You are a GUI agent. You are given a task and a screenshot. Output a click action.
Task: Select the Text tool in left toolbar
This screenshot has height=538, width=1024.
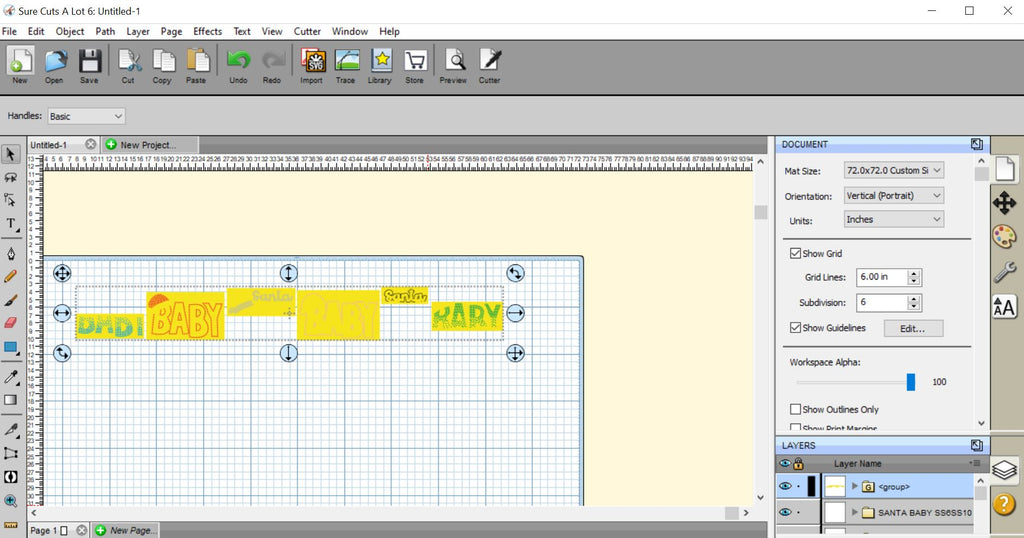11,225
